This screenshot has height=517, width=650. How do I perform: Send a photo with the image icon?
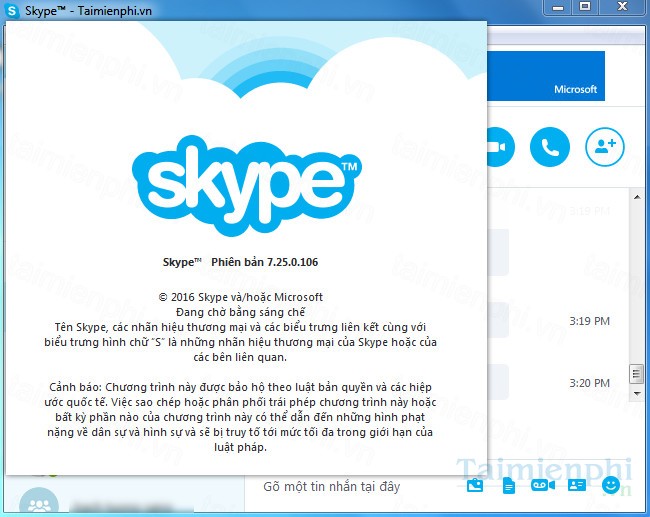475,485
